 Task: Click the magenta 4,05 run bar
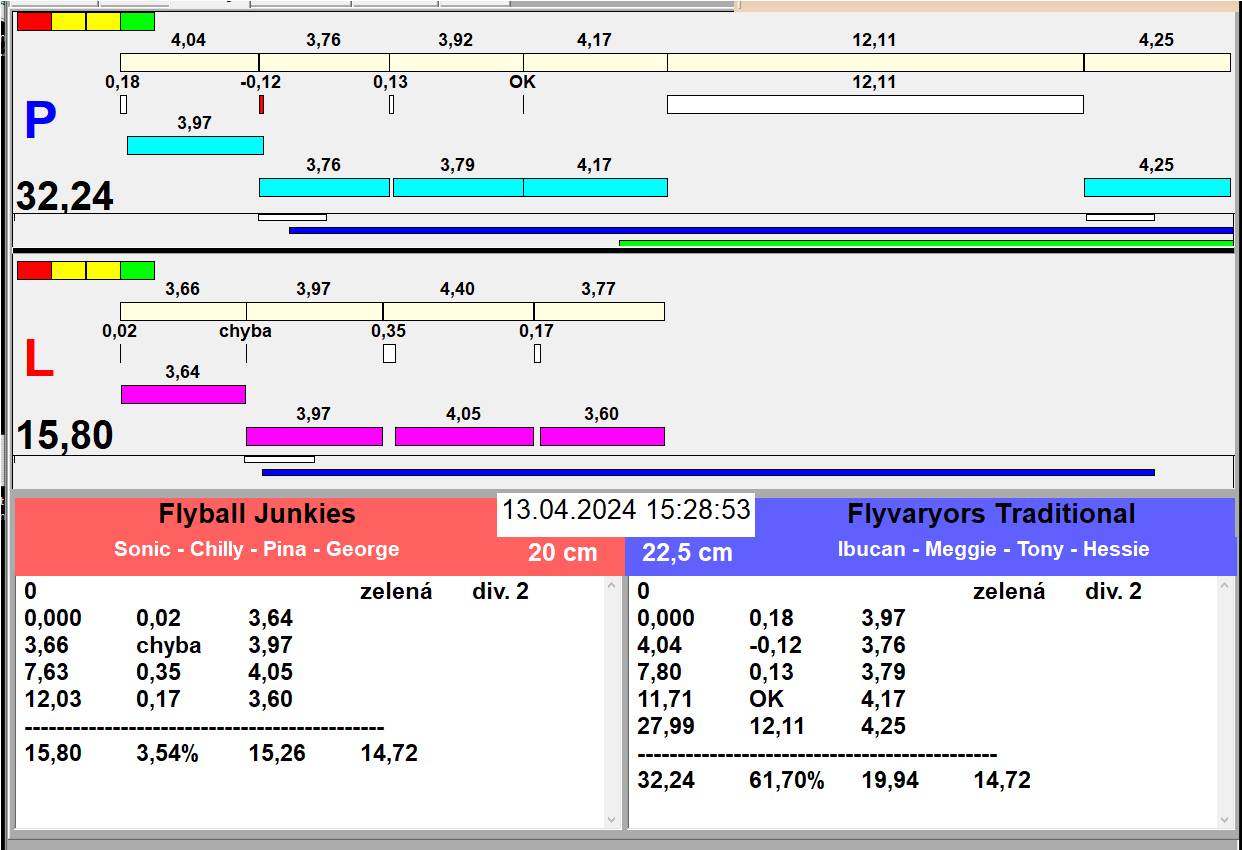(x=464, y=436)
